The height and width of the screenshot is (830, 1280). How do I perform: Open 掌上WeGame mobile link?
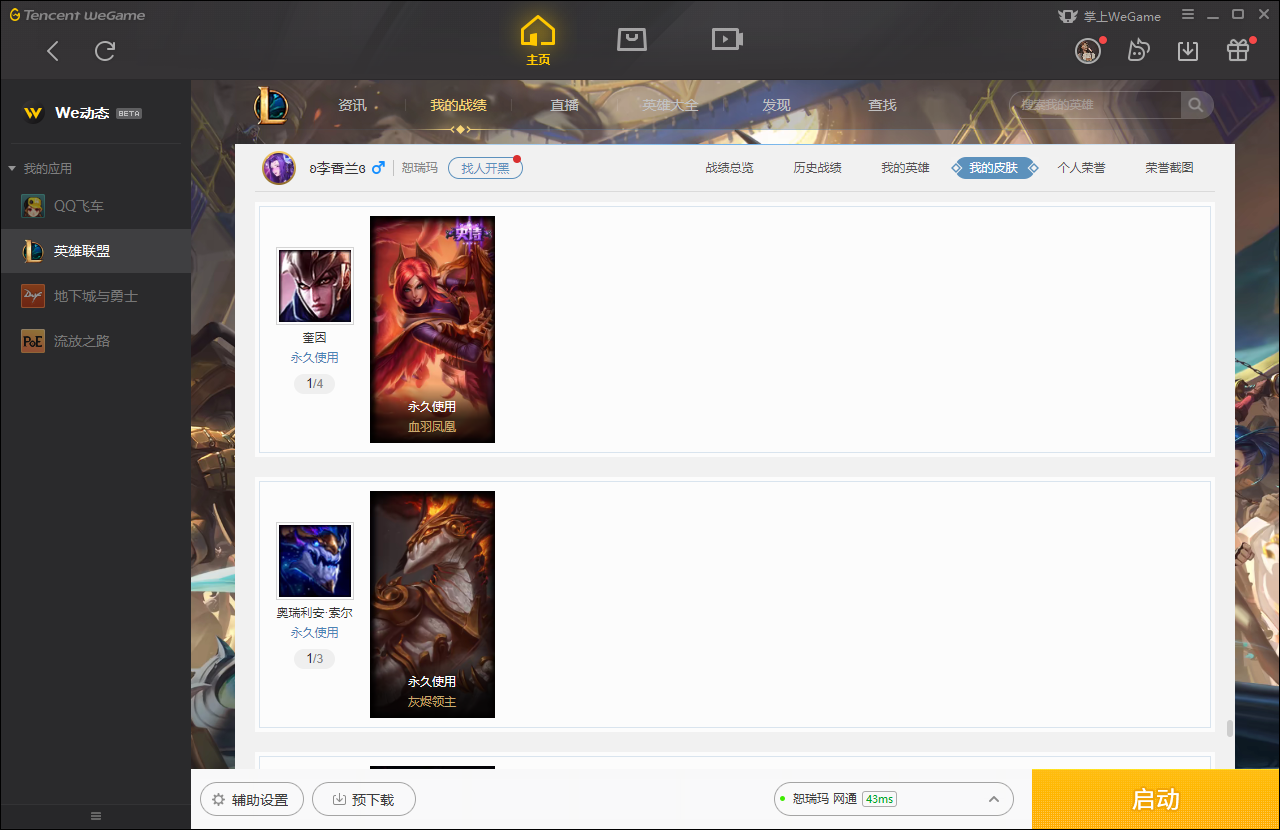pos(1110,16)
